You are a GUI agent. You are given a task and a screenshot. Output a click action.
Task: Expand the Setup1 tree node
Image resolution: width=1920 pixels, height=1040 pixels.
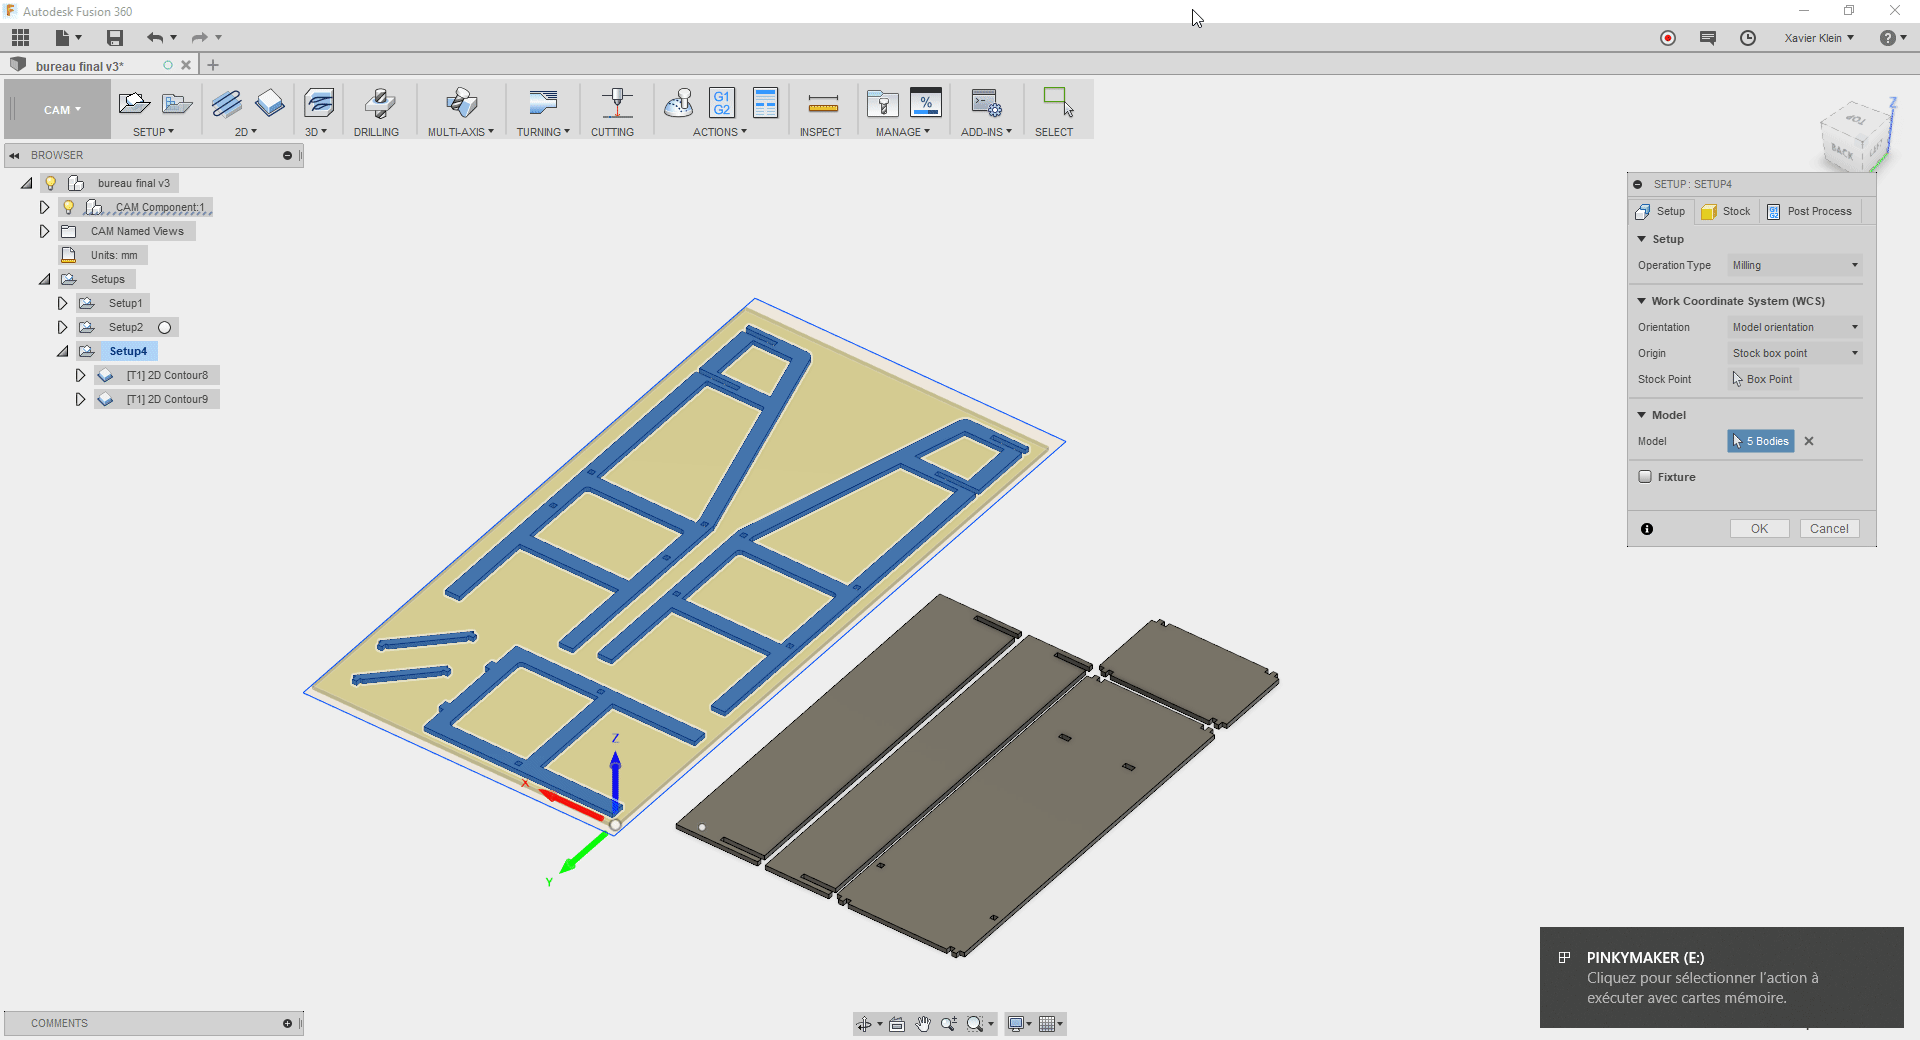(62, 303)
